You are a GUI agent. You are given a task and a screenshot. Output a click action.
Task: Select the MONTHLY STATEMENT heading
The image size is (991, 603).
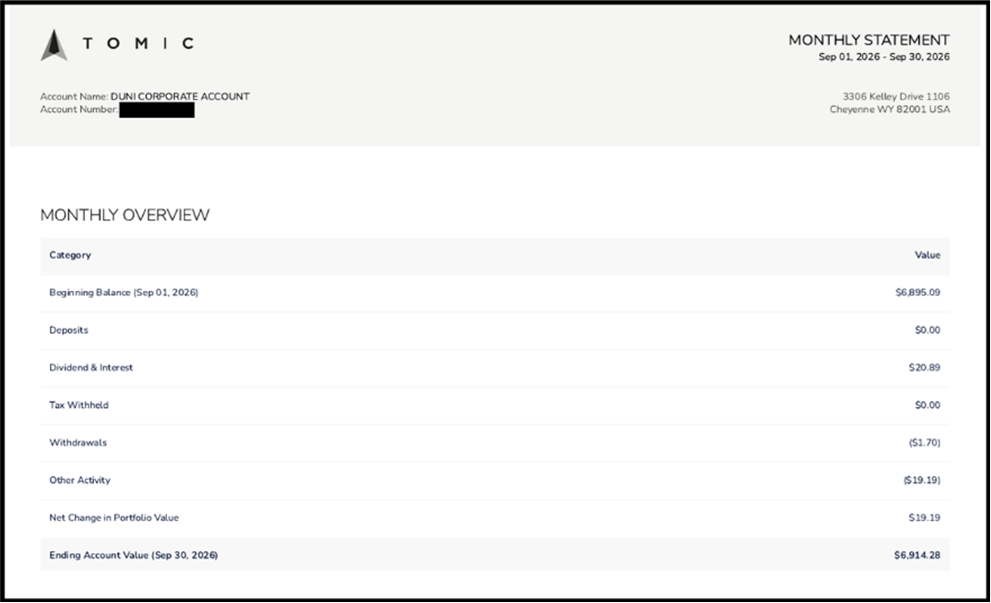[x=868, y=40]
